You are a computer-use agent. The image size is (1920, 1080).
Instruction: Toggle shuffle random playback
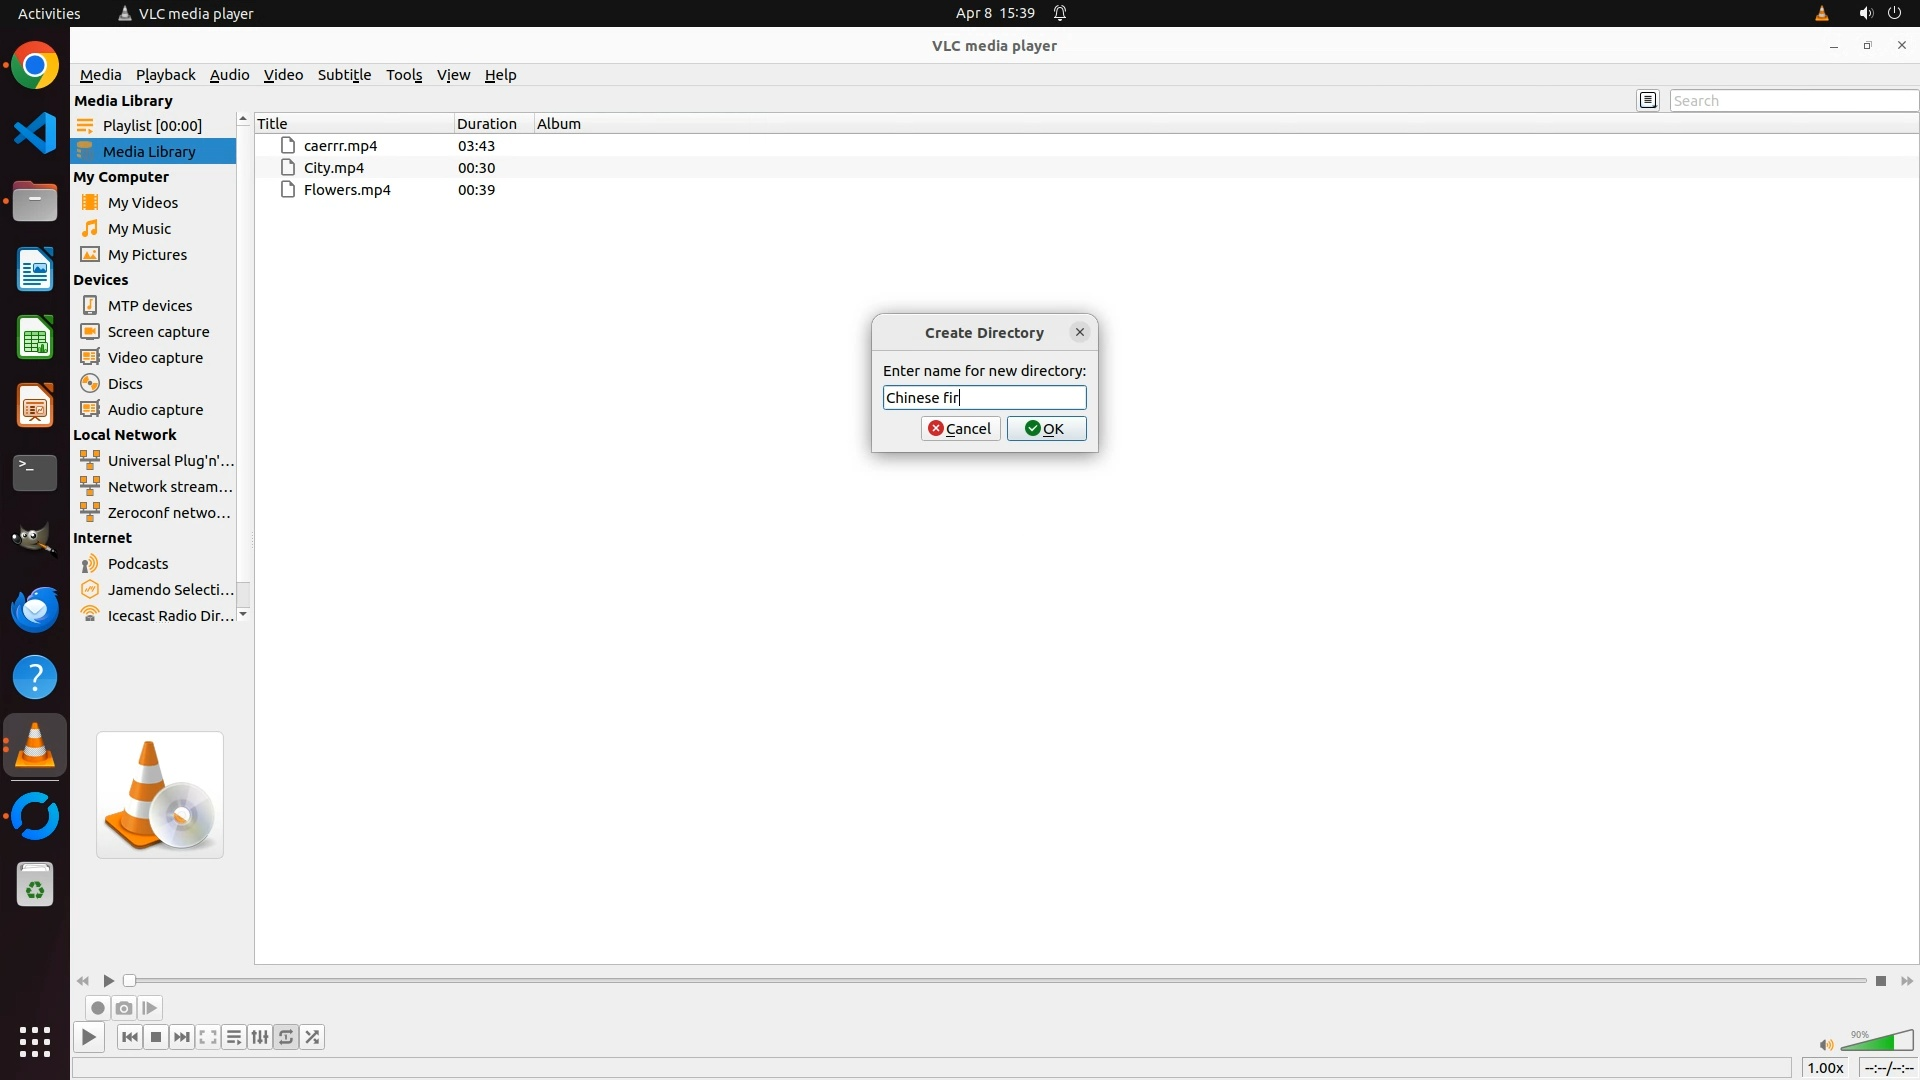(x=313, y=1037)
